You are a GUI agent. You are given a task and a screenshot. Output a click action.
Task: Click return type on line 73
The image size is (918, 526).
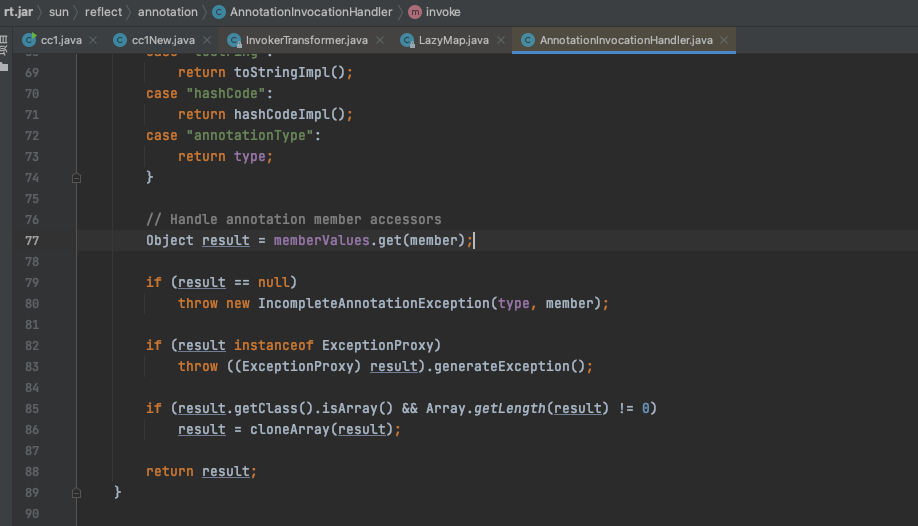tap(225, 156)
